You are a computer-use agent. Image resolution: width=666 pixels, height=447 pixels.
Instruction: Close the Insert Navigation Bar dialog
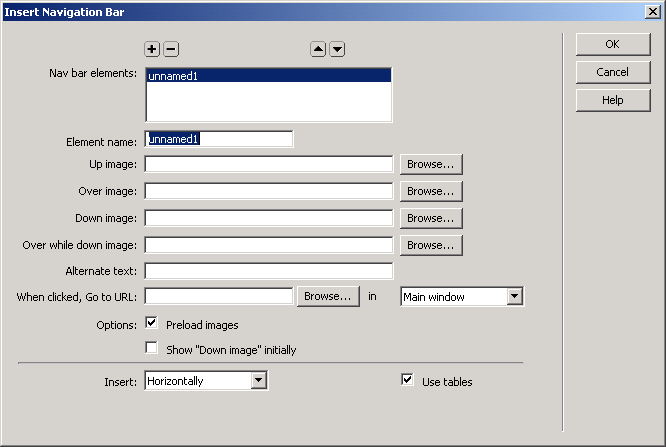(653, 12)
